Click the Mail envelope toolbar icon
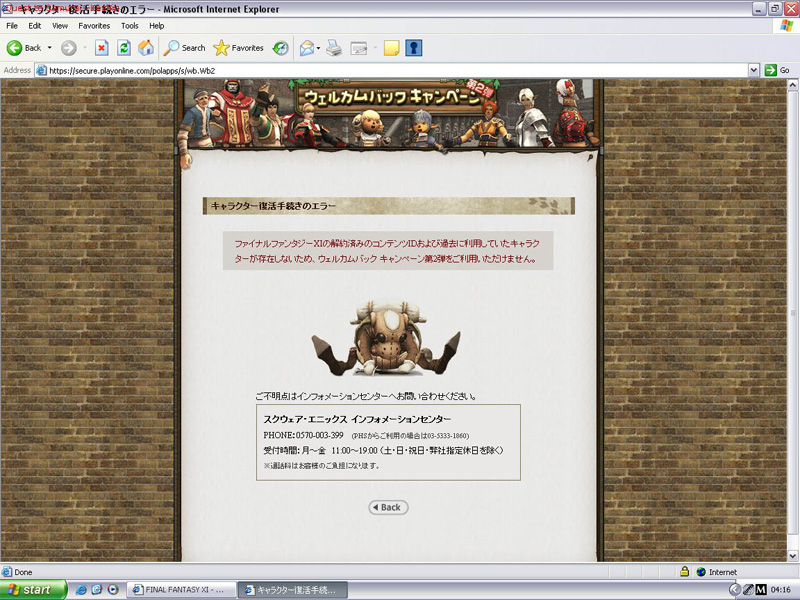The height and width of the screenshot is (600, 800). [x=306, y=48]
